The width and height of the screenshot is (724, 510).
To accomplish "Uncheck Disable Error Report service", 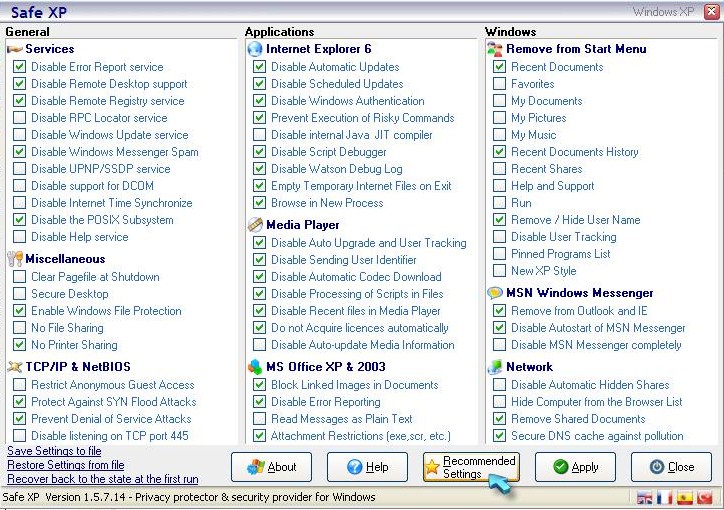I will (19, 66).
